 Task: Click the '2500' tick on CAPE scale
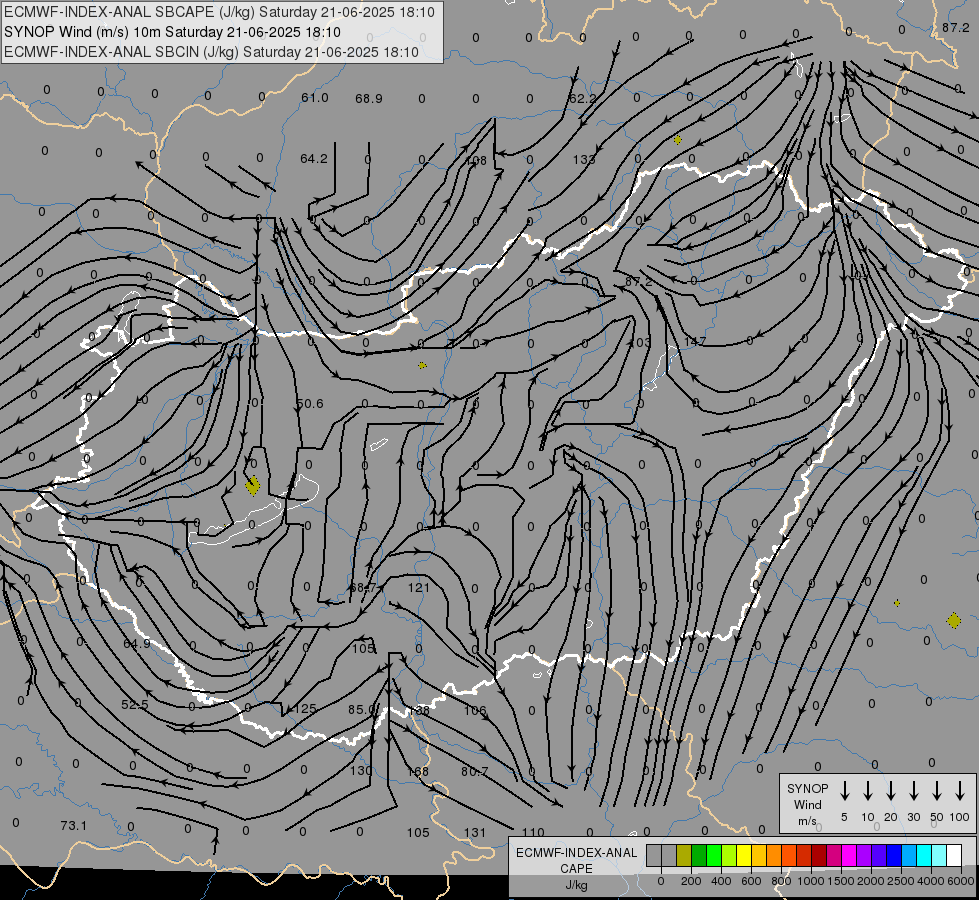[x=901, y=881]
